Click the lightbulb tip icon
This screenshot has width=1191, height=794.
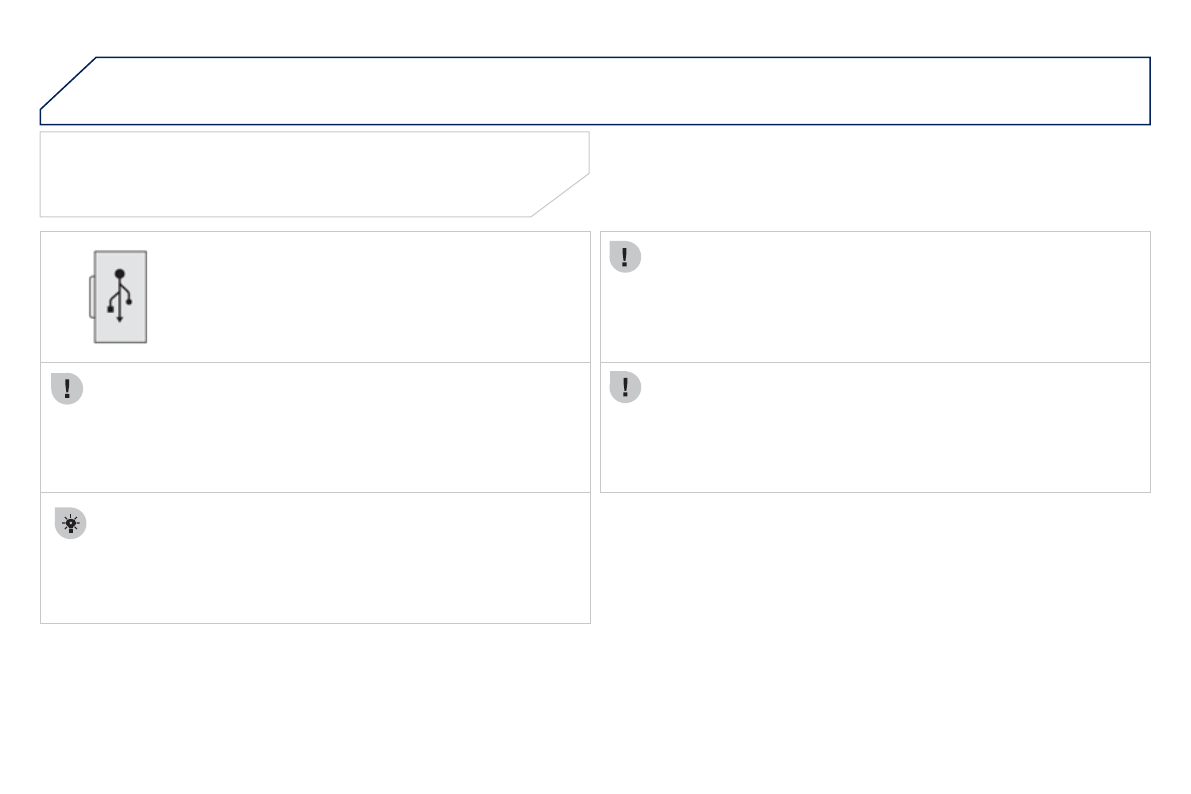point(70,523)
